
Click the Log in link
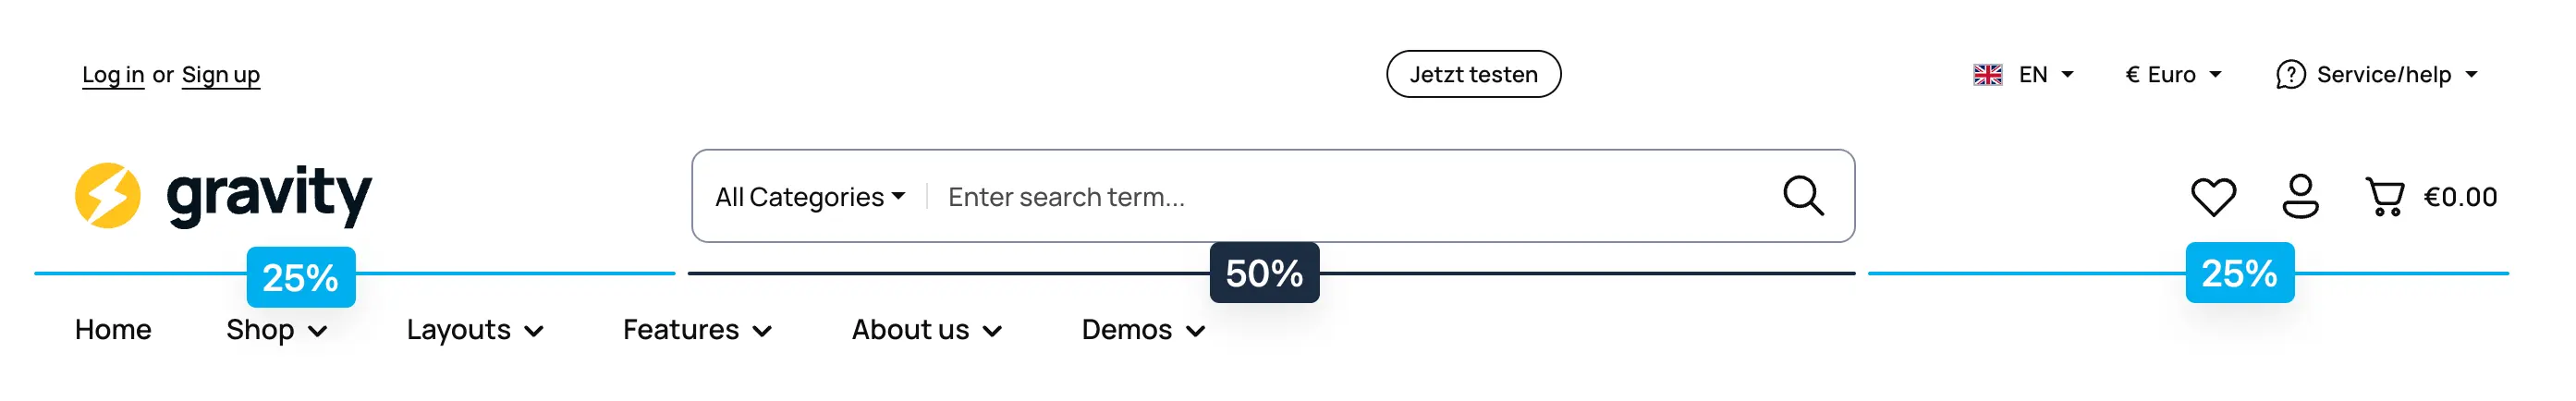click(113, 75)
